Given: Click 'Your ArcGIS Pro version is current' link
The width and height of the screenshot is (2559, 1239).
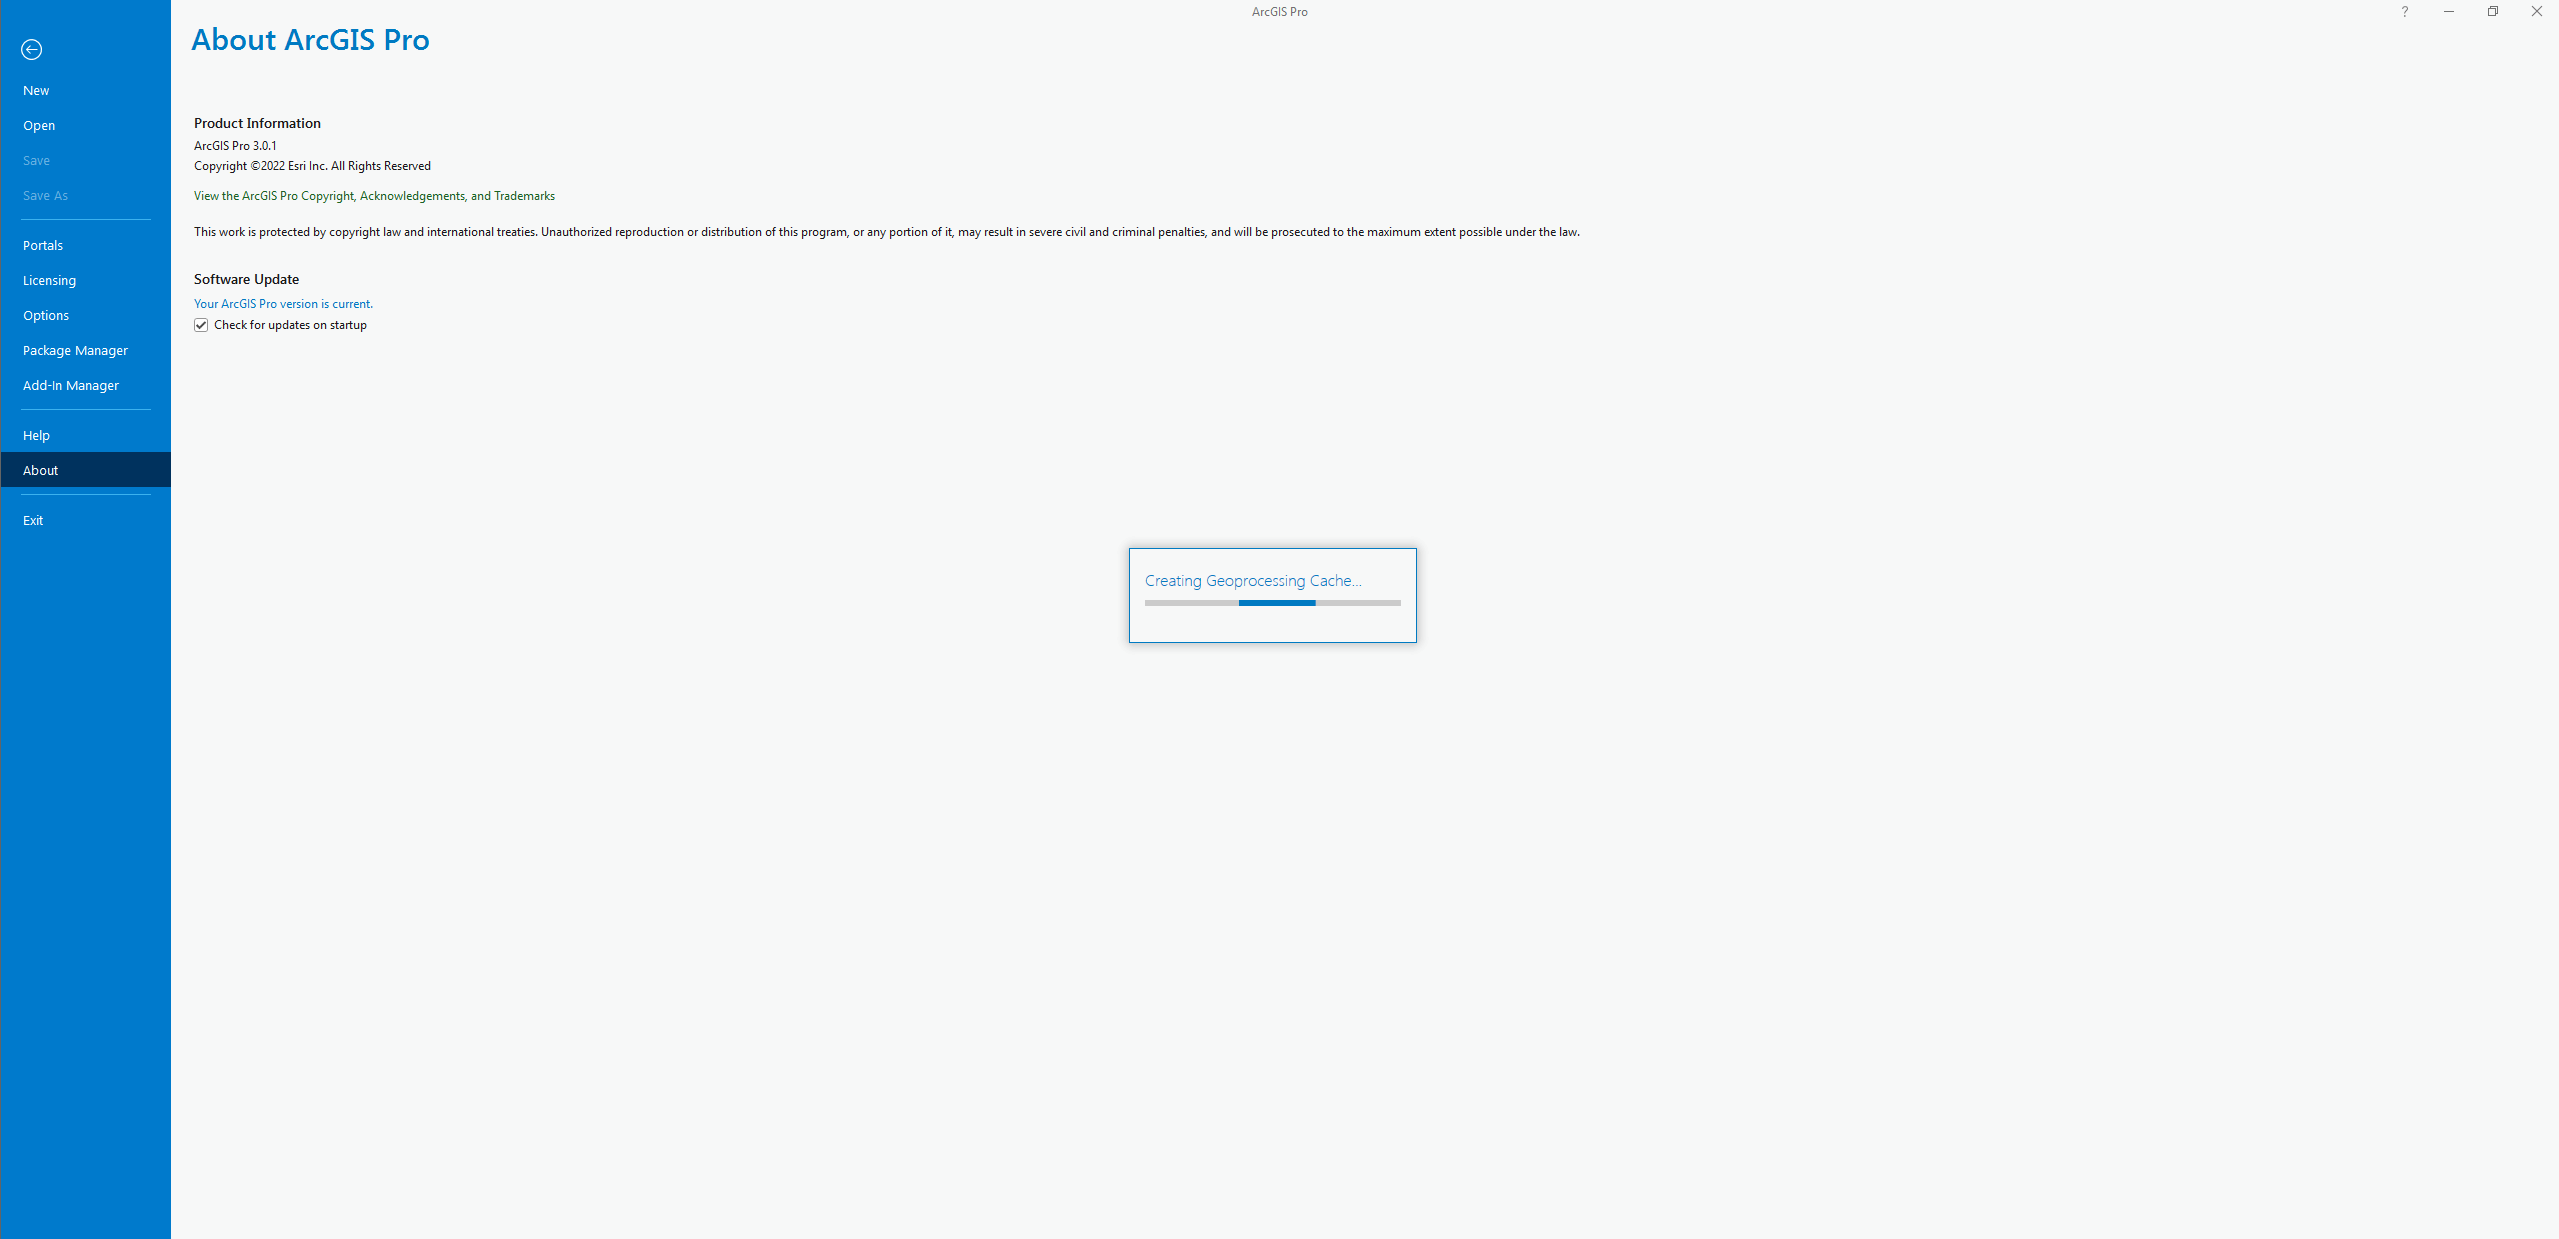Looking at the screenshot, I should [283, 304].
